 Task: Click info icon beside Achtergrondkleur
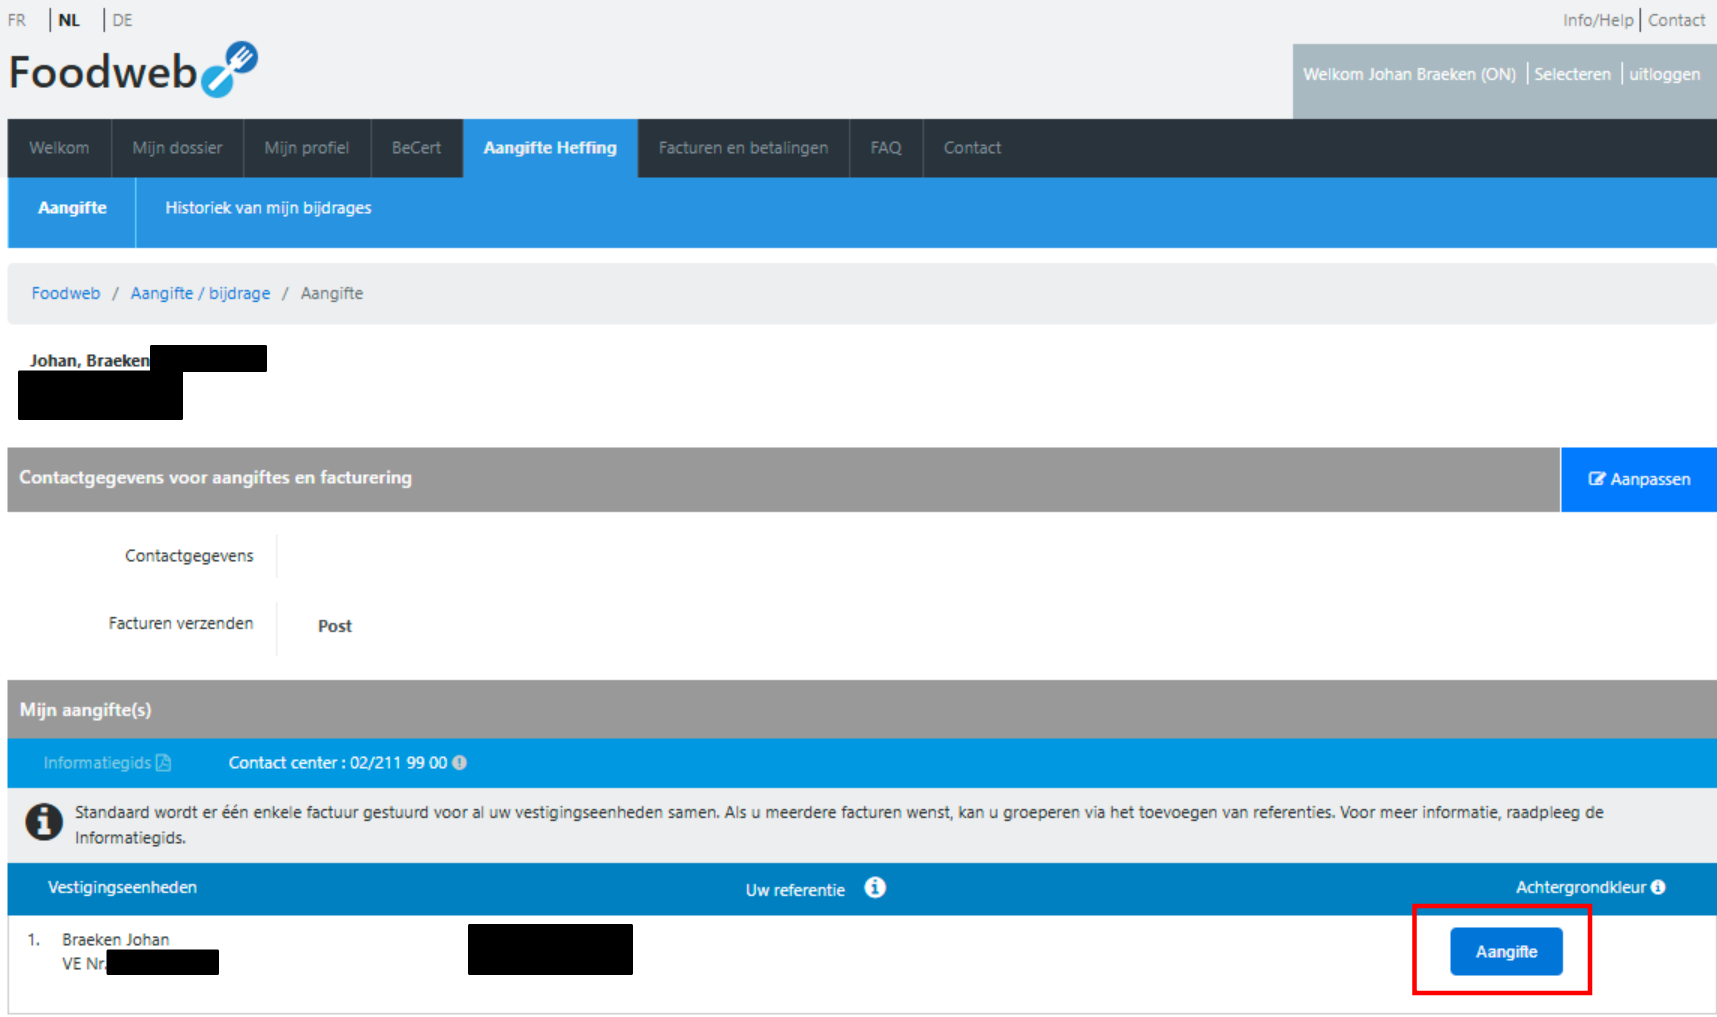pos(1658,887)
